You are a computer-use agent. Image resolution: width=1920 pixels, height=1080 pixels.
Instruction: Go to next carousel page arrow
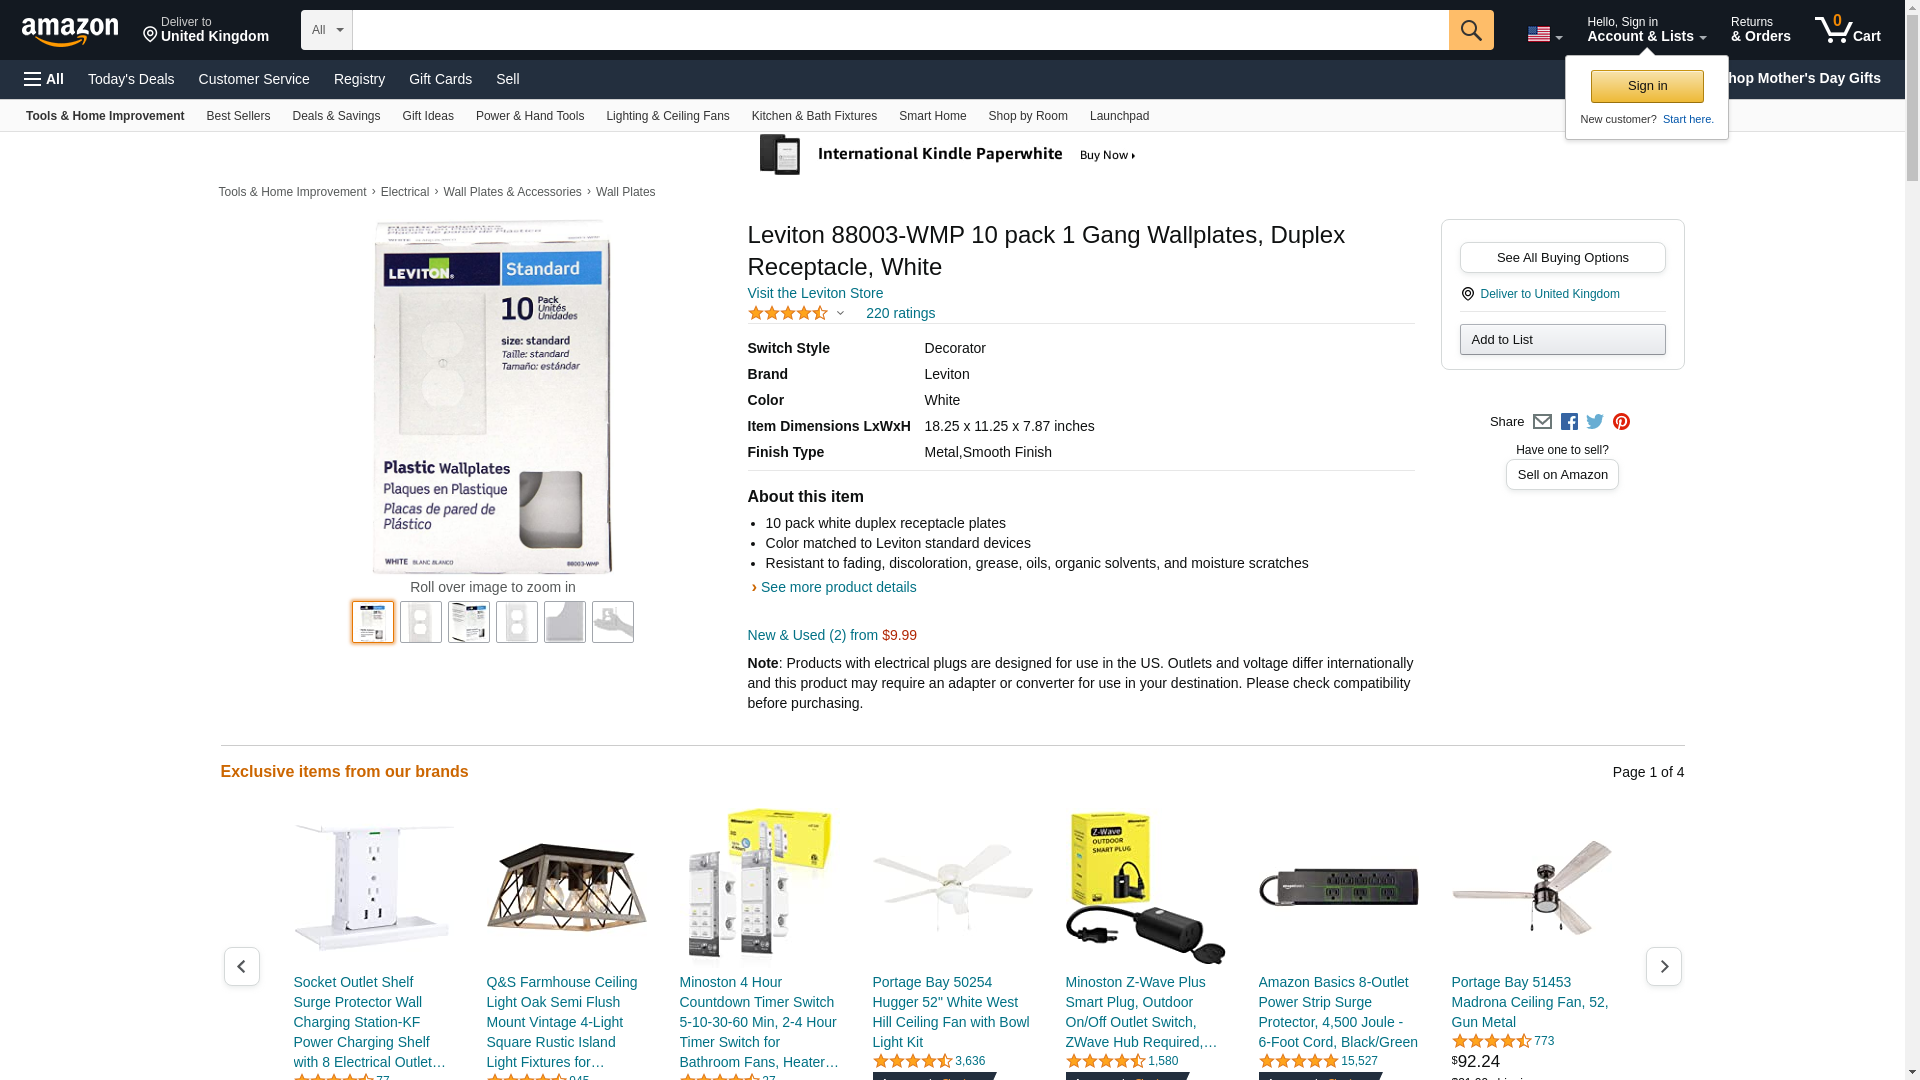click(x=1663, y=966)
